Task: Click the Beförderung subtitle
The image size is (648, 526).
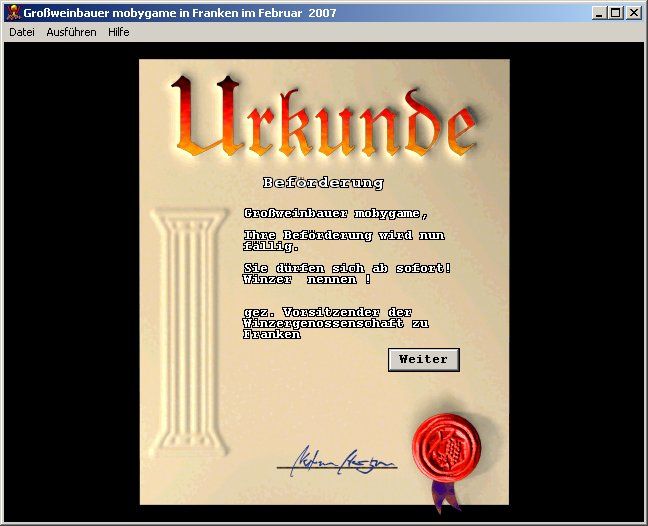Action: tap(323, 183)
